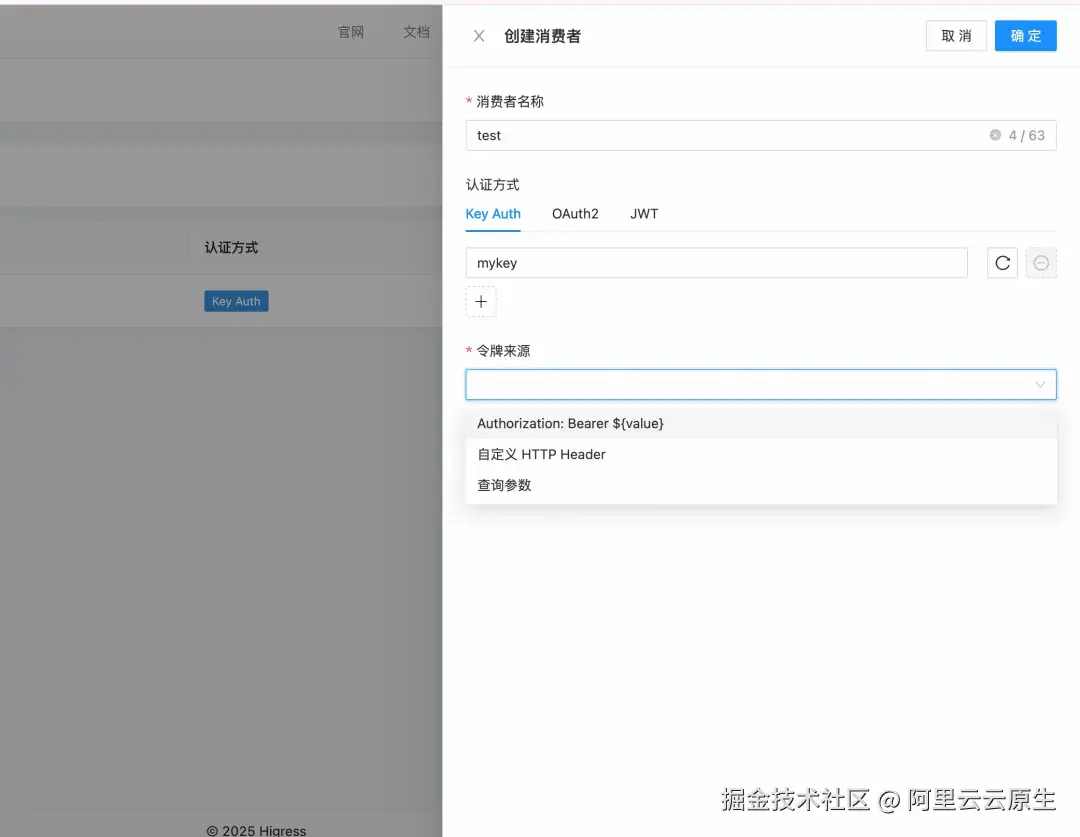Remove the mykey credential with minus icon
This screenshot has height=837, width=1080.
pyautogui.click(x=1042, y=263)
